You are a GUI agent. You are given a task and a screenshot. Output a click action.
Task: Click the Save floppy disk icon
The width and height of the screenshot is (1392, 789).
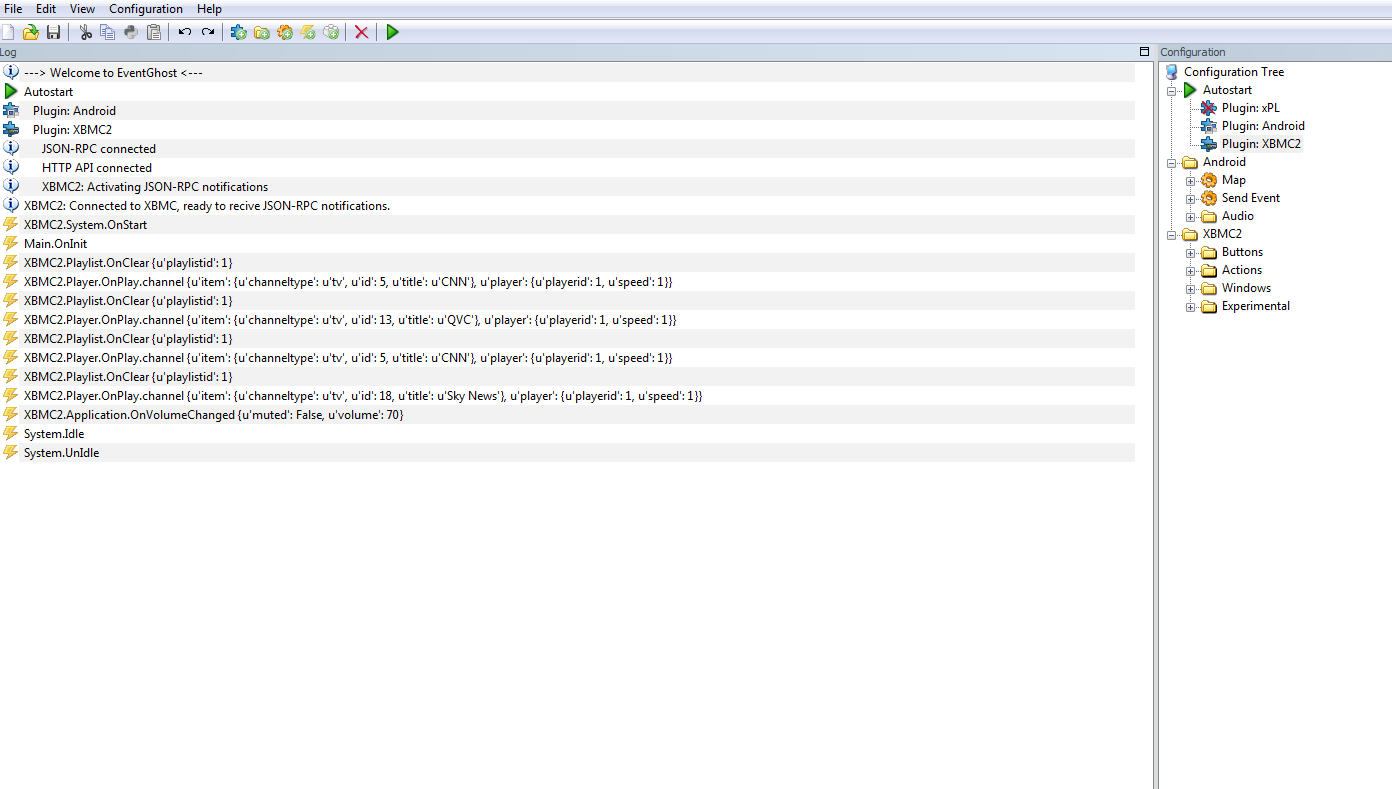click(54, 32)
